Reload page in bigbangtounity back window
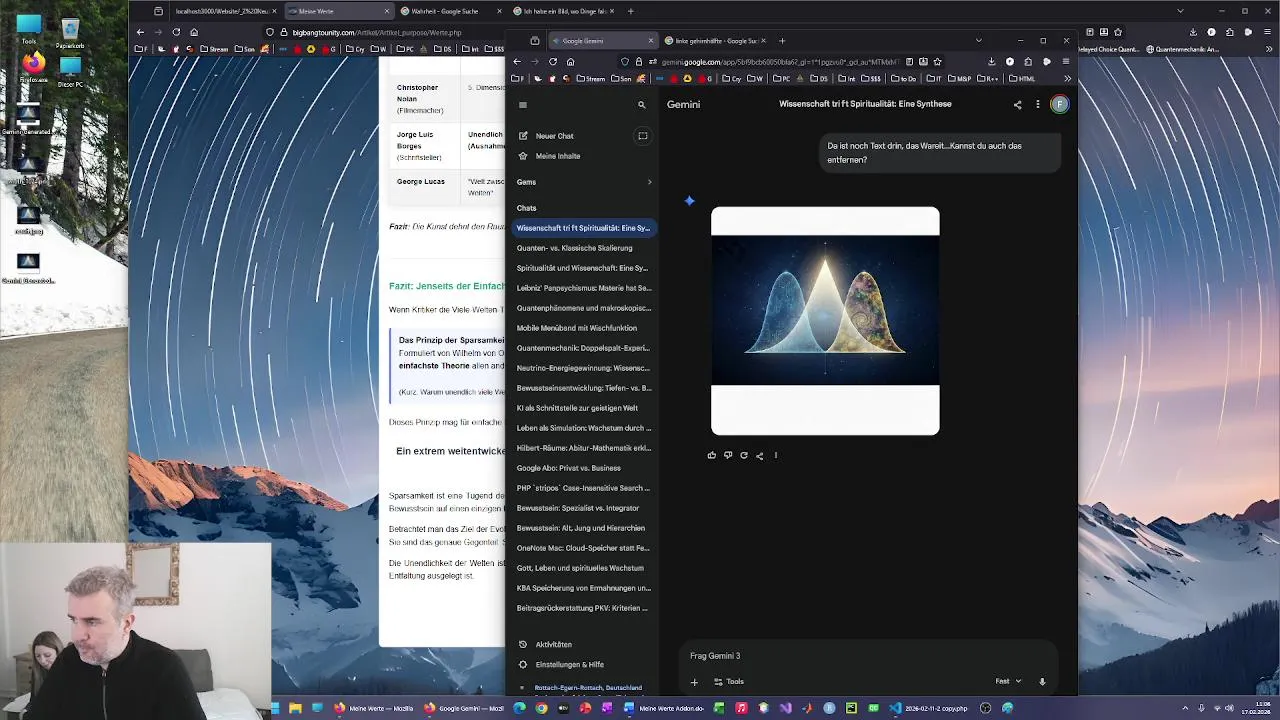 coord(176,32)
